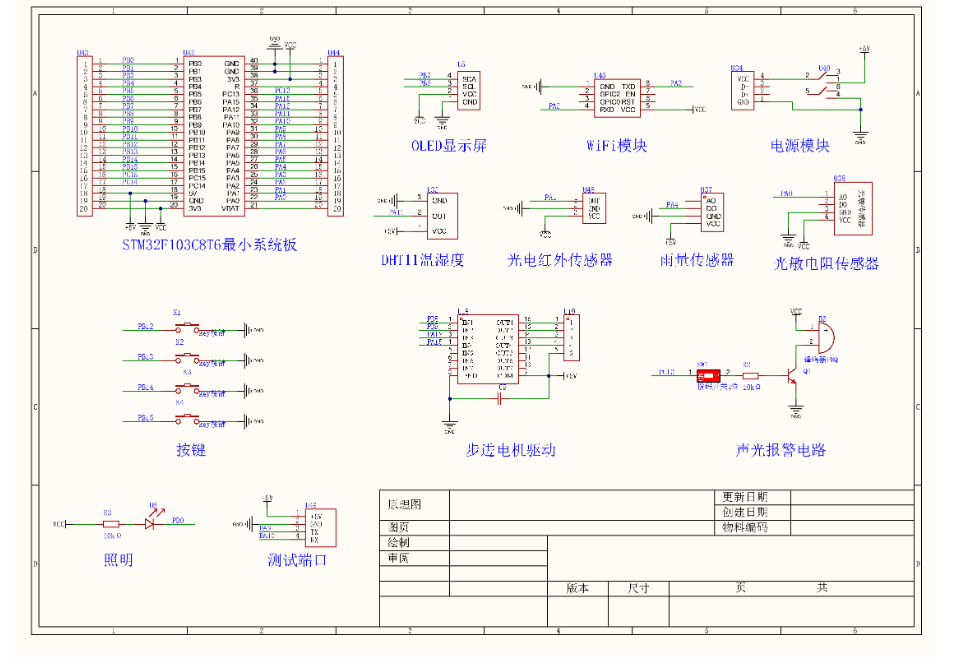This screenshot has height=665, width=959.
Task: Click push button K3 on PB14 line
Action: click(187, 389)
